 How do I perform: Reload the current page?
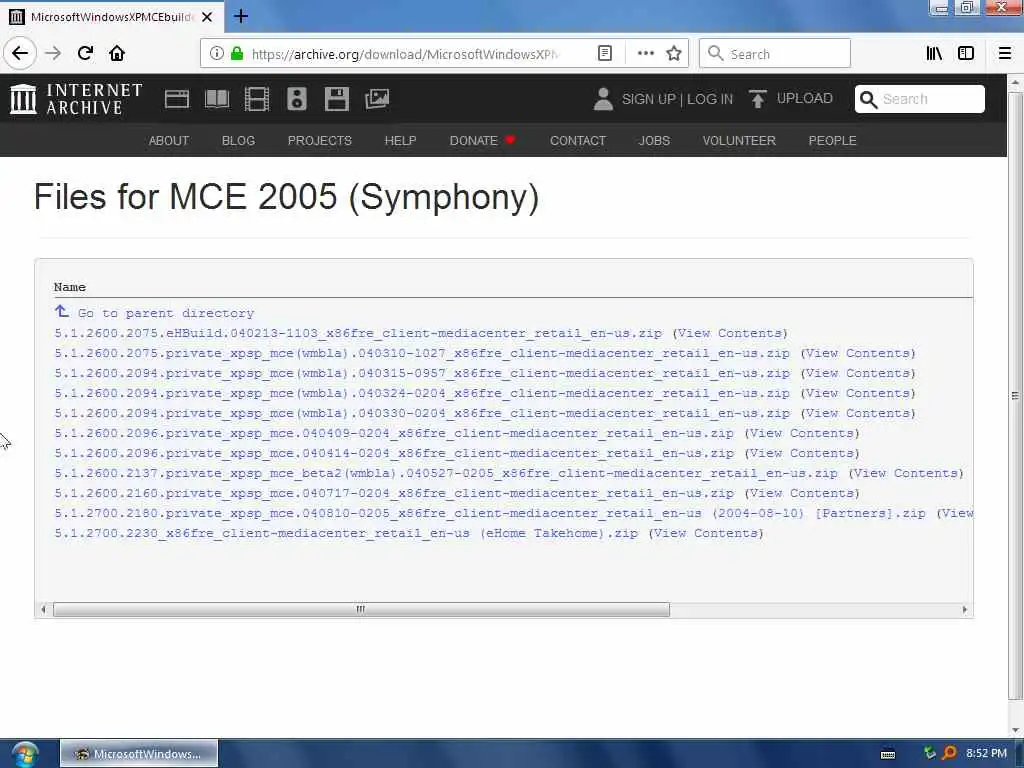(85, 53)
